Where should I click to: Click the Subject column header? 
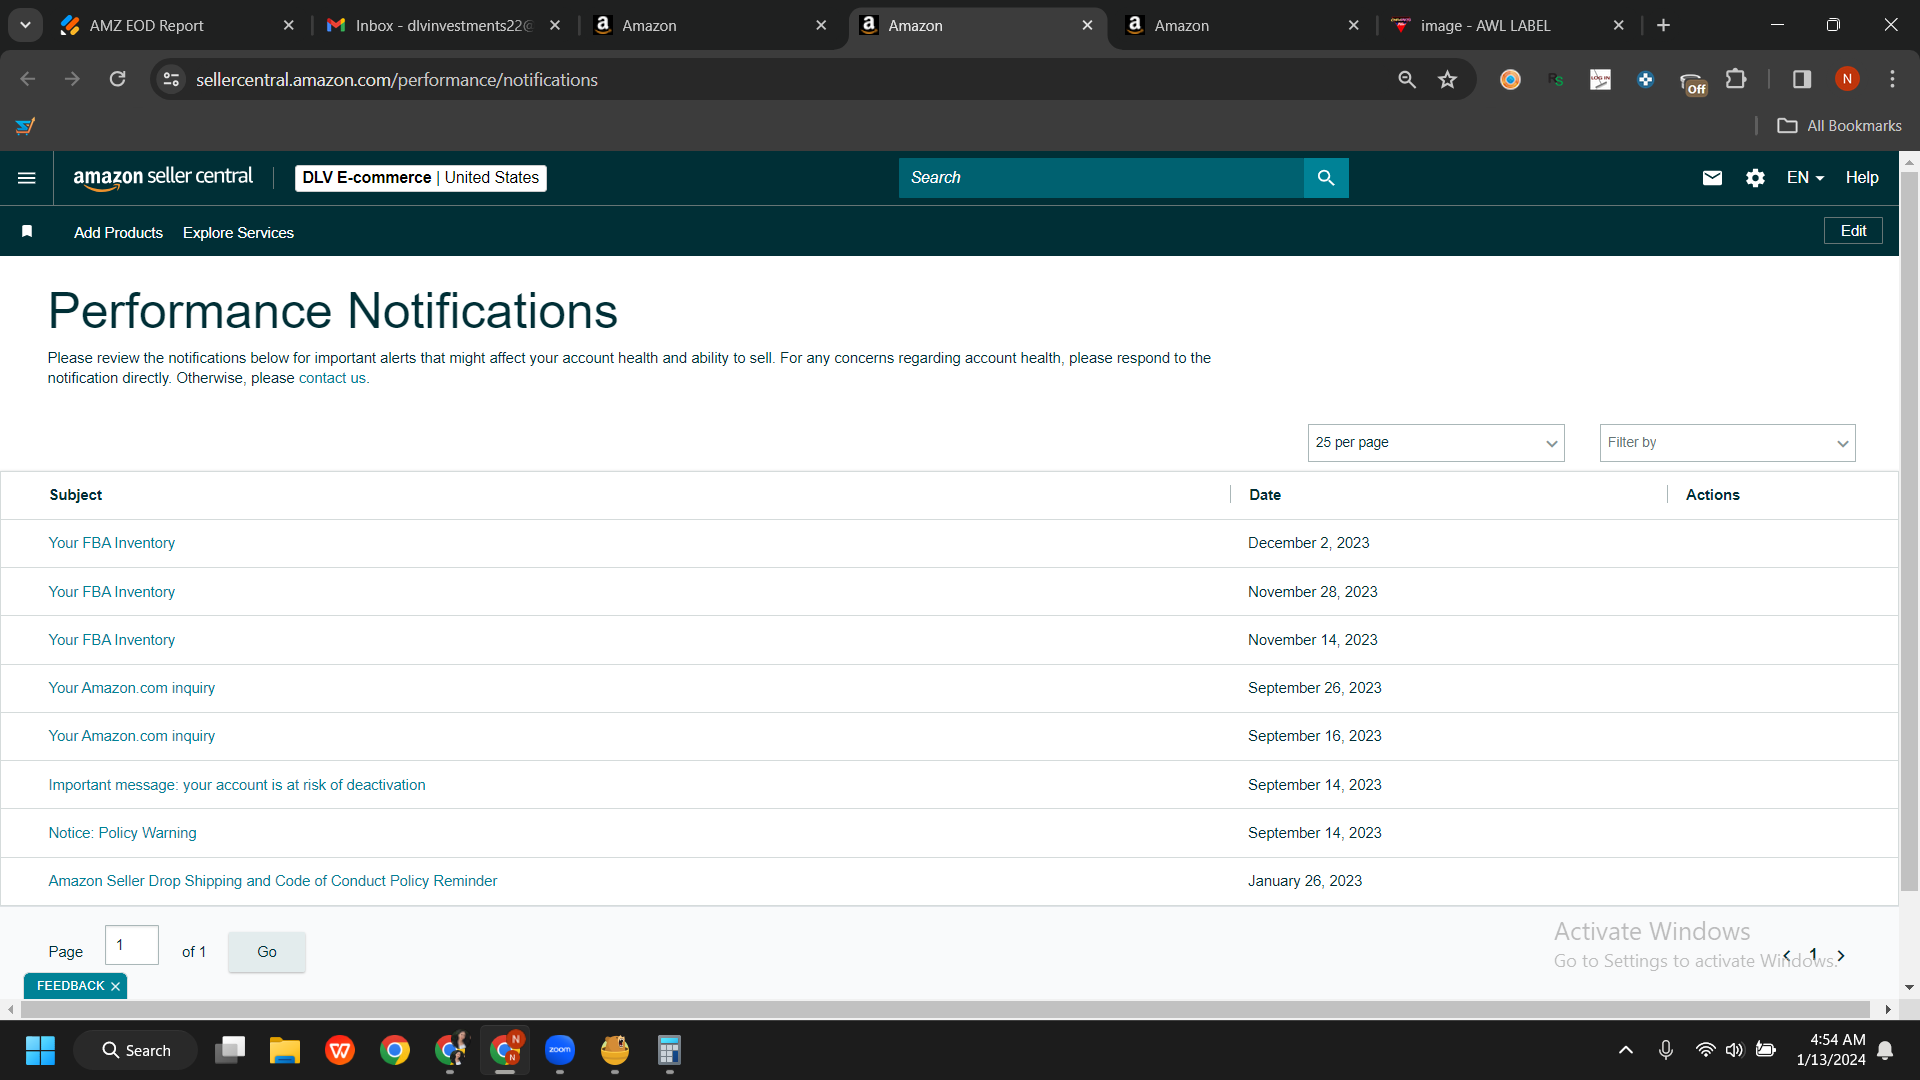76,495
